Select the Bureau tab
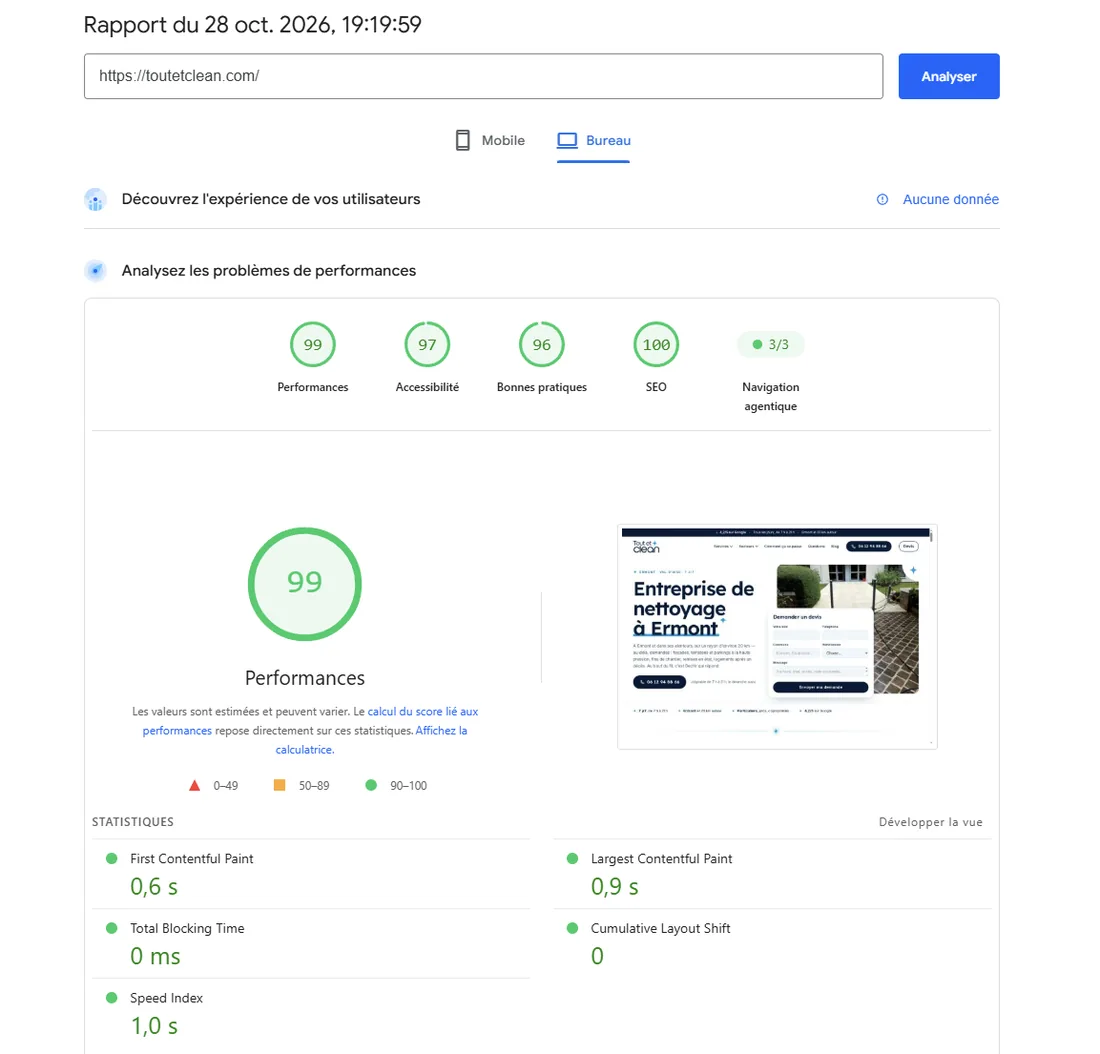Viewport: 1100px width, 1054px height. point(593,140)
